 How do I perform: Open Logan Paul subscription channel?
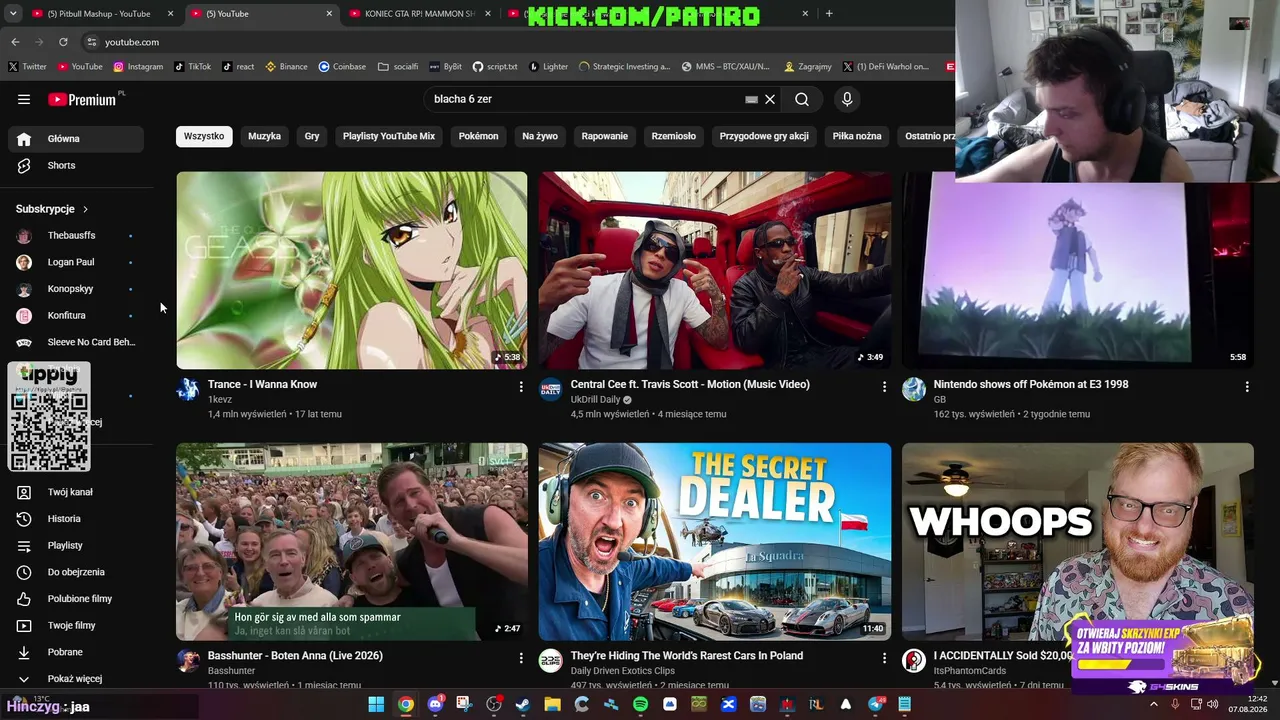(x=76, y=262)
